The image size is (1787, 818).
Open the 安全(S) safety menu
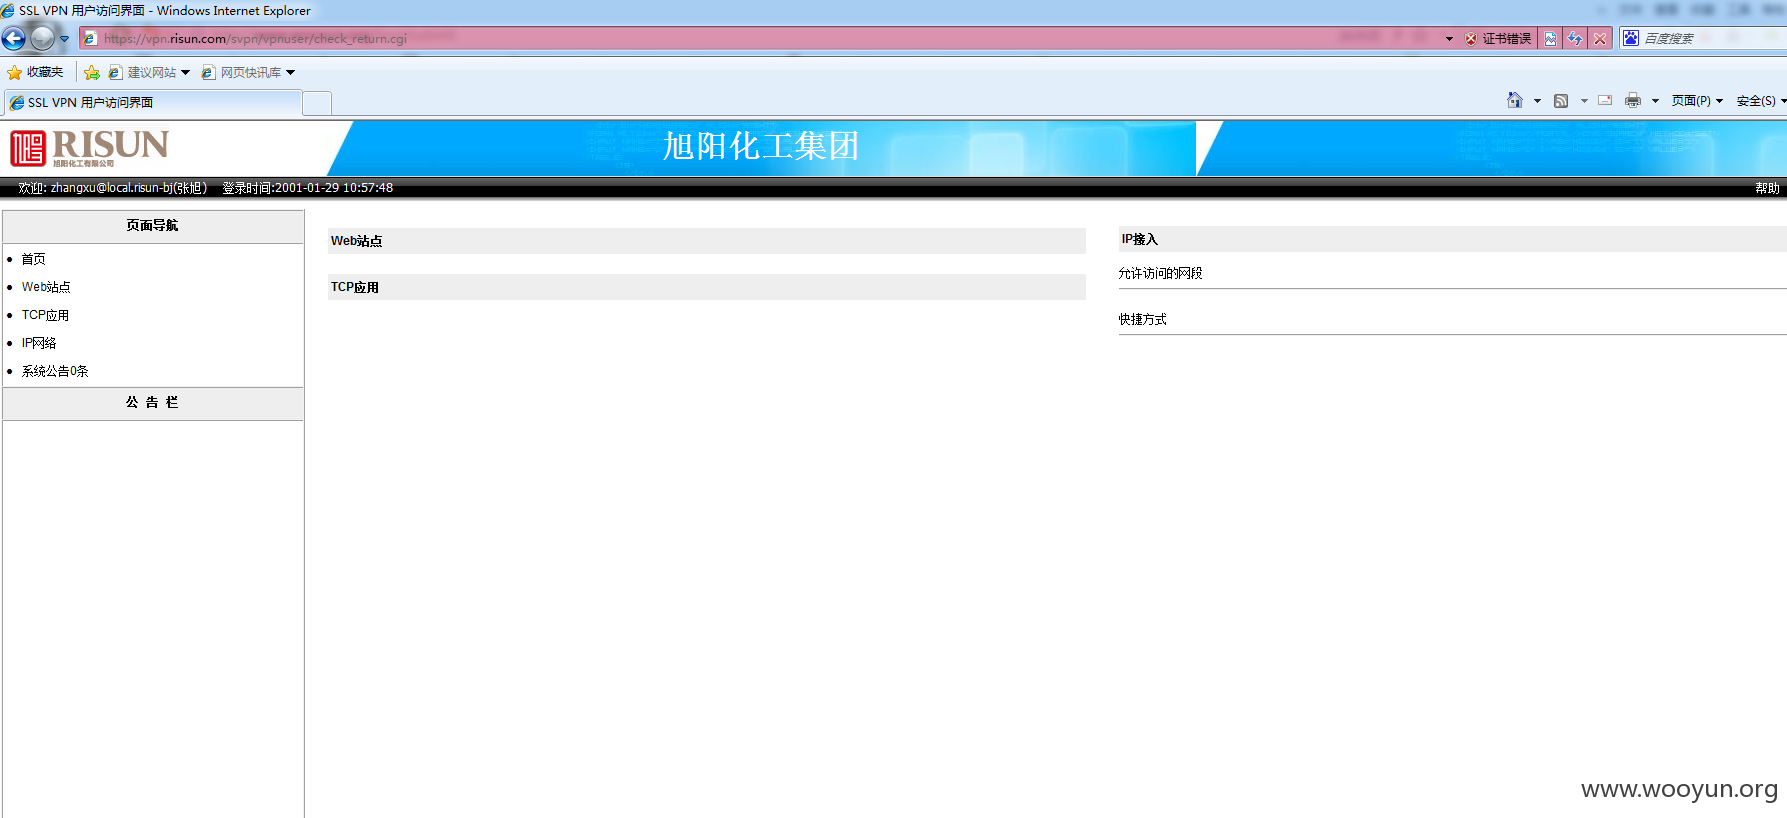pyautogui.click(x=1761, y=101)
